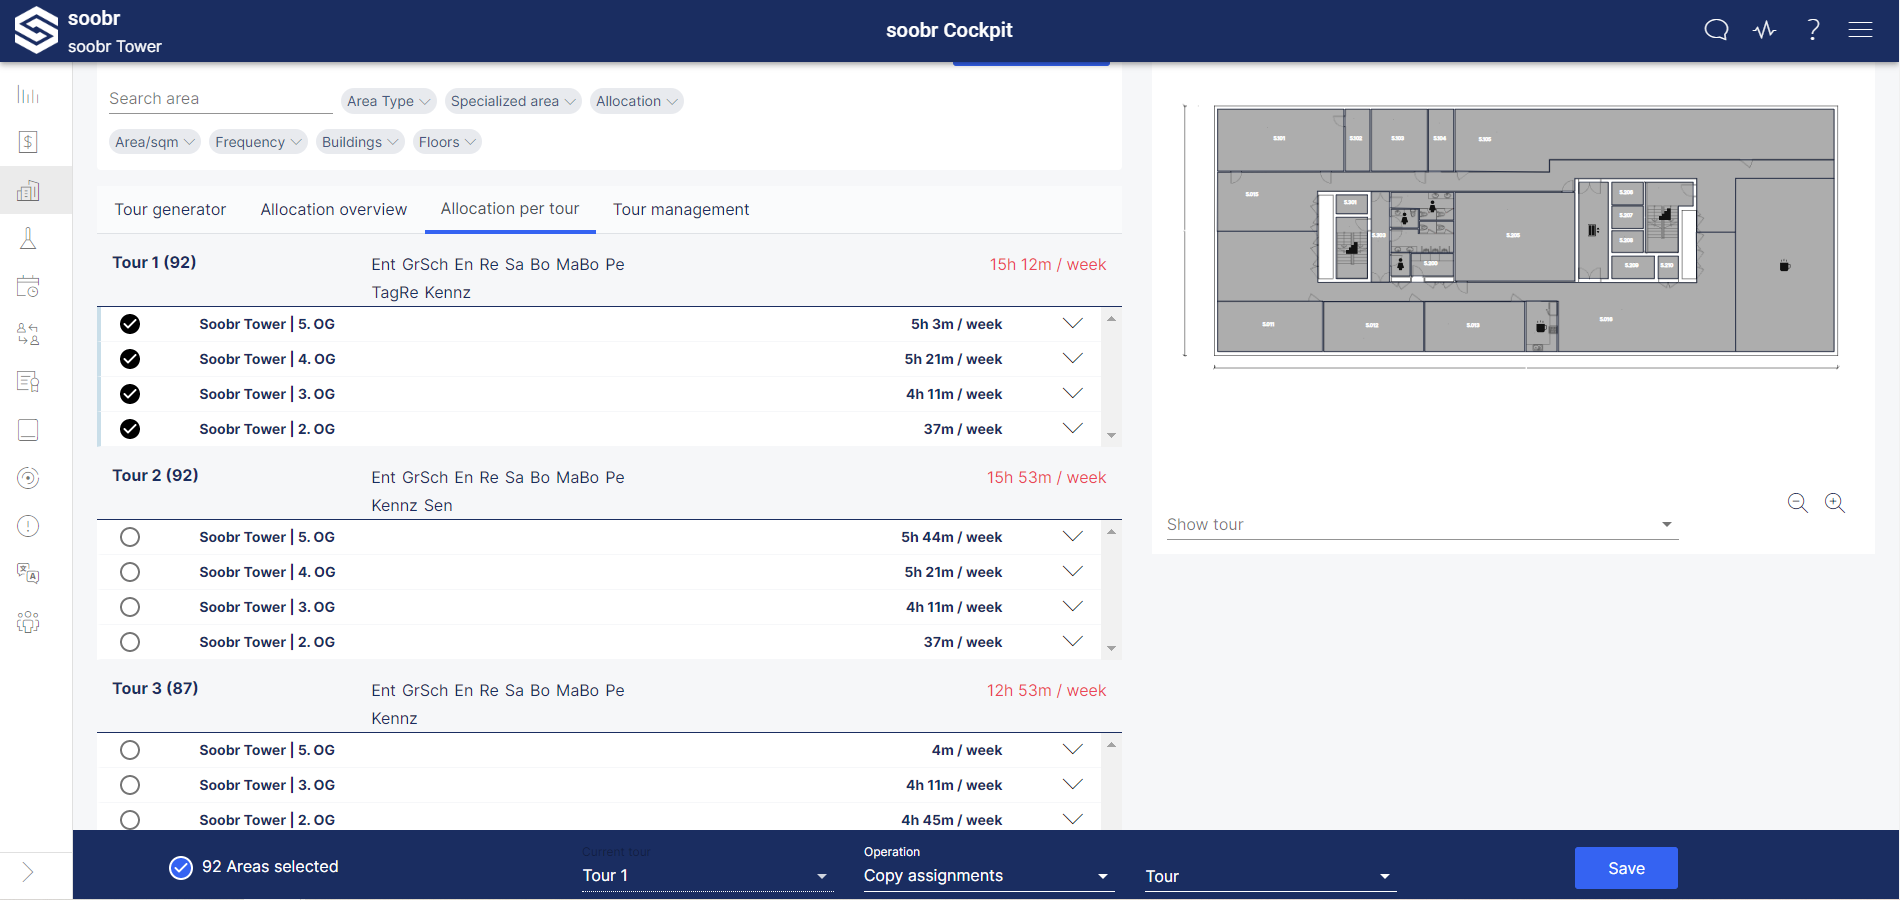Open the Buildings filter dropdown
The width and height of the screenshot is (1900, 900).
click(360, 142)
